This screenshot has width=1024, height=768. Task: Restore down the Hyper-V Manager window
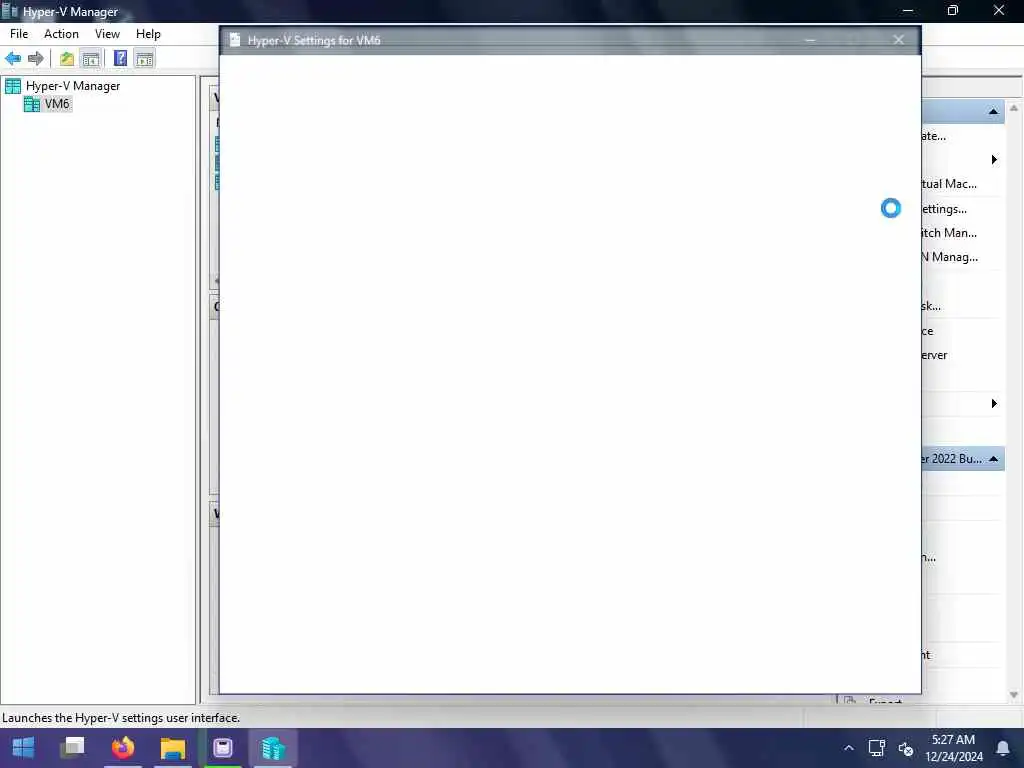pos(953,11)
